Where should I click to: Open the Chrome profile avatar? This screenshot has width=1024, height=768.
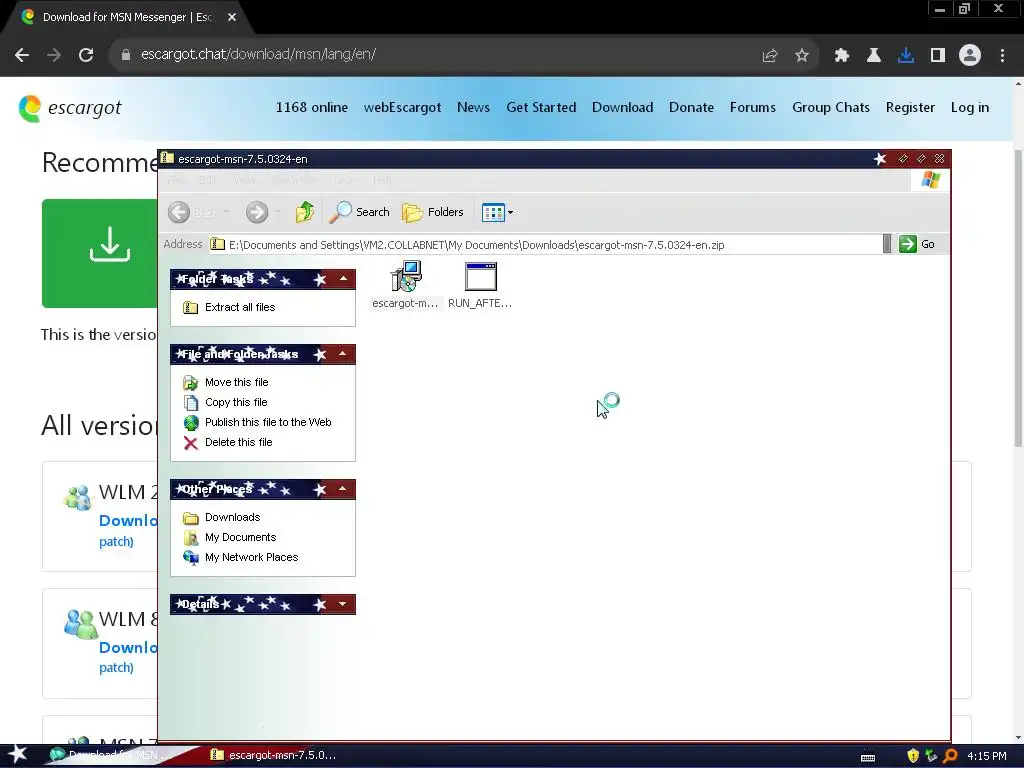(x=970, y=55)
